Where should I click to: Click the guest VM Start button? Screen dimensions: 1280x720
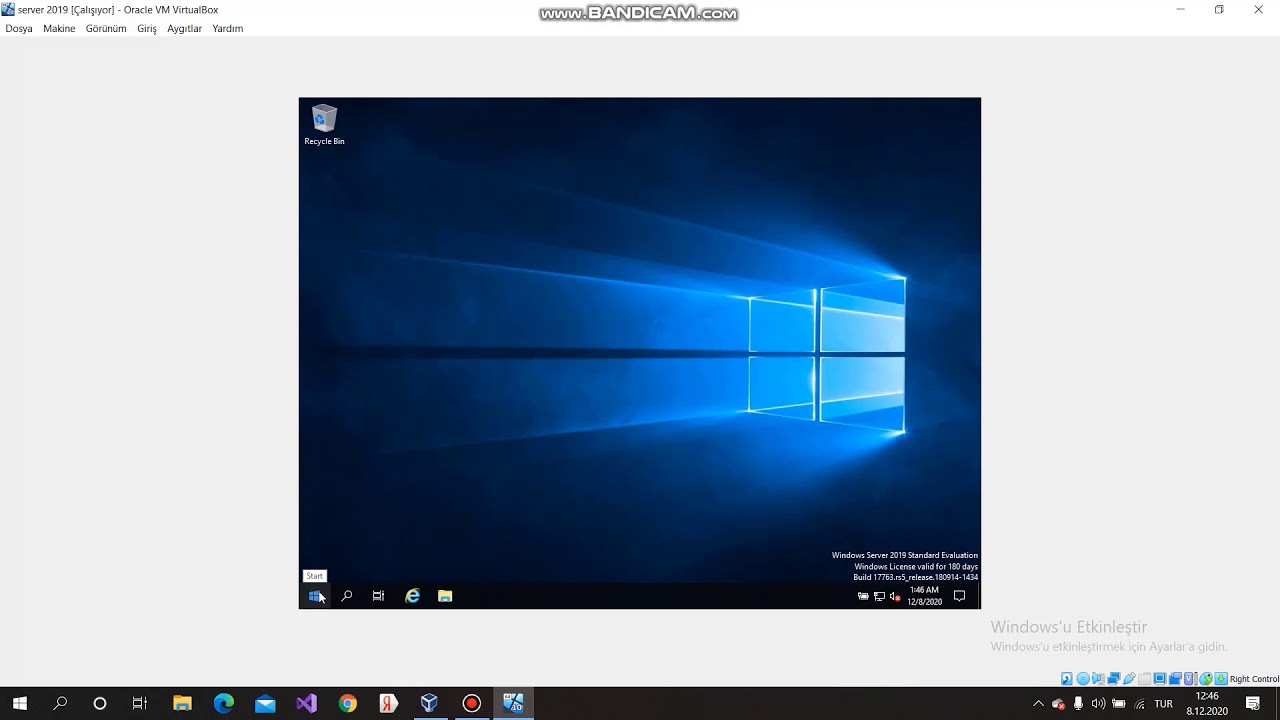tap(315, 596)
